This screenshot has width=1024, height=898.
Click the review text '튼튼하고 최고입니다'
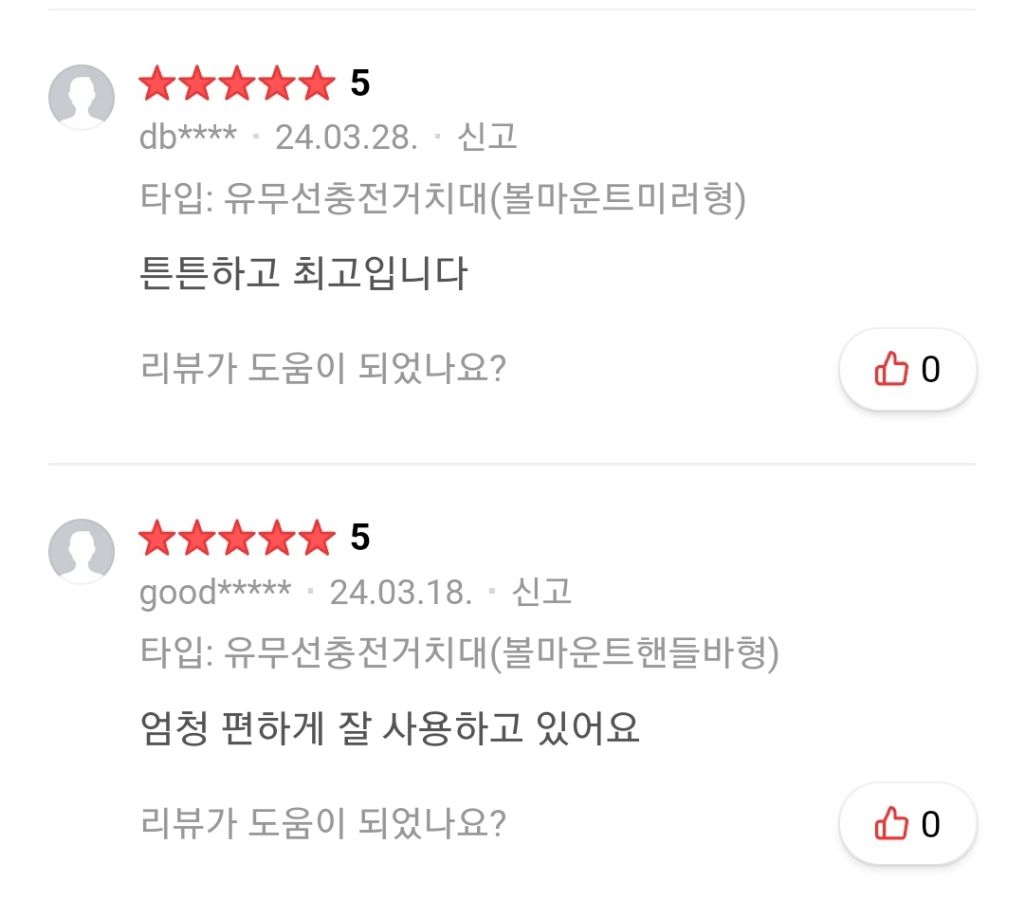pos(302,273)
